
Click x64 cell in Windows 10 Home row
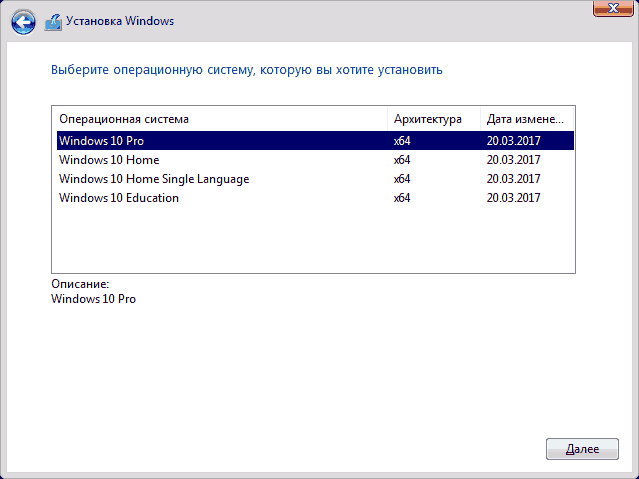point(403,160)
